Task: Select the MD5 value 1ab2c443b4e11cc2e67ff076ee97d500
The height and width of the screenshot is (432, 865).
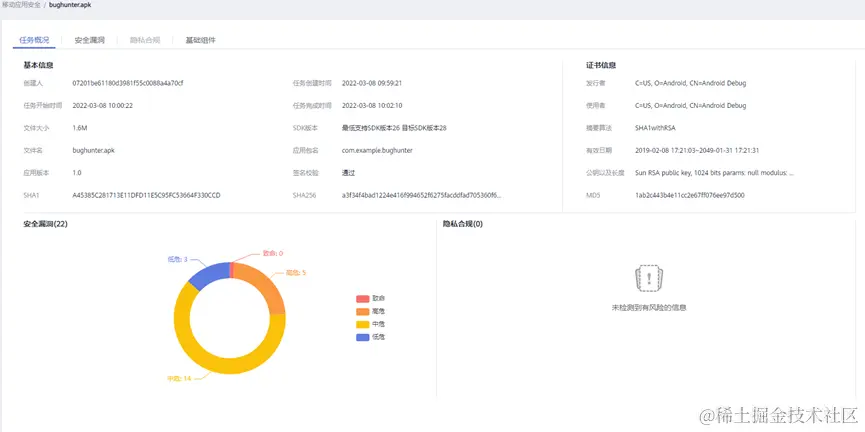Action: pyautogui.click(x=690, y=195)
